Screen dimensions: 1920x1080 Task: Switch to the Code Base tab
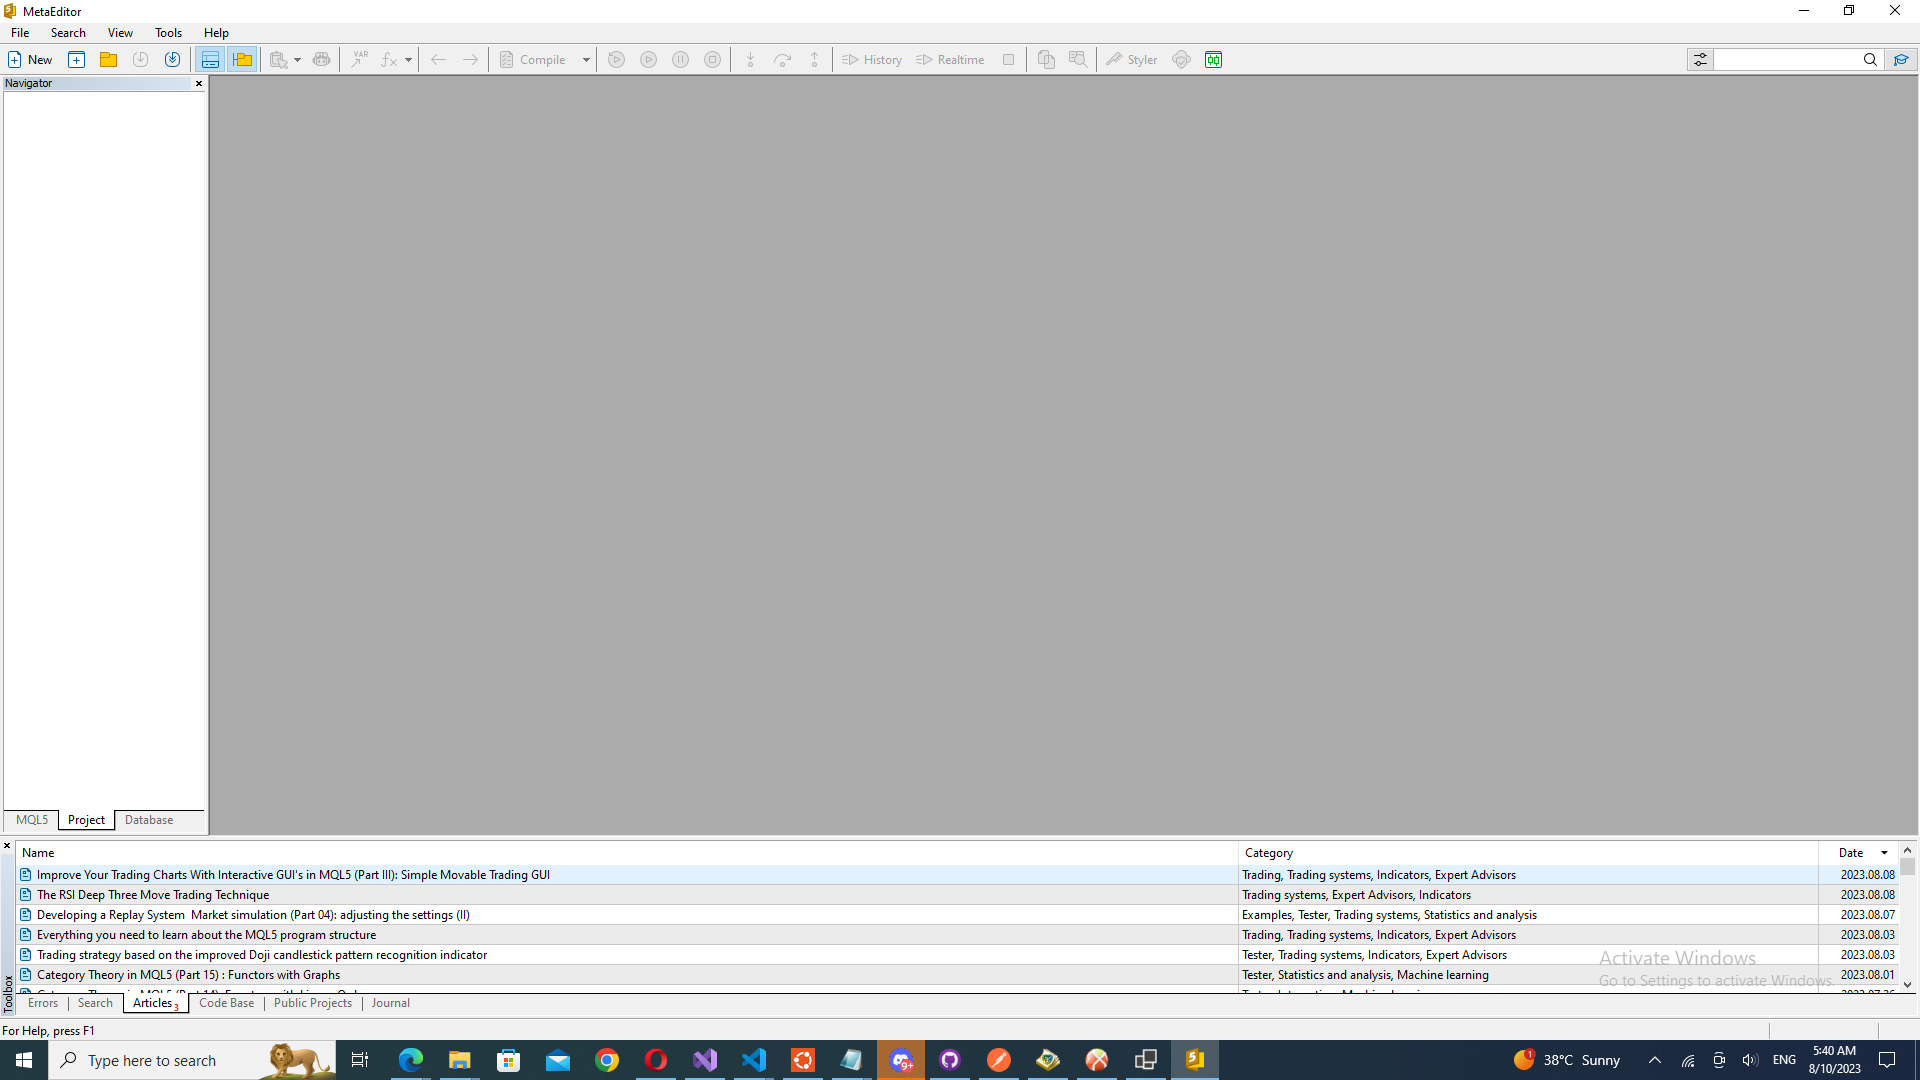226,1003
